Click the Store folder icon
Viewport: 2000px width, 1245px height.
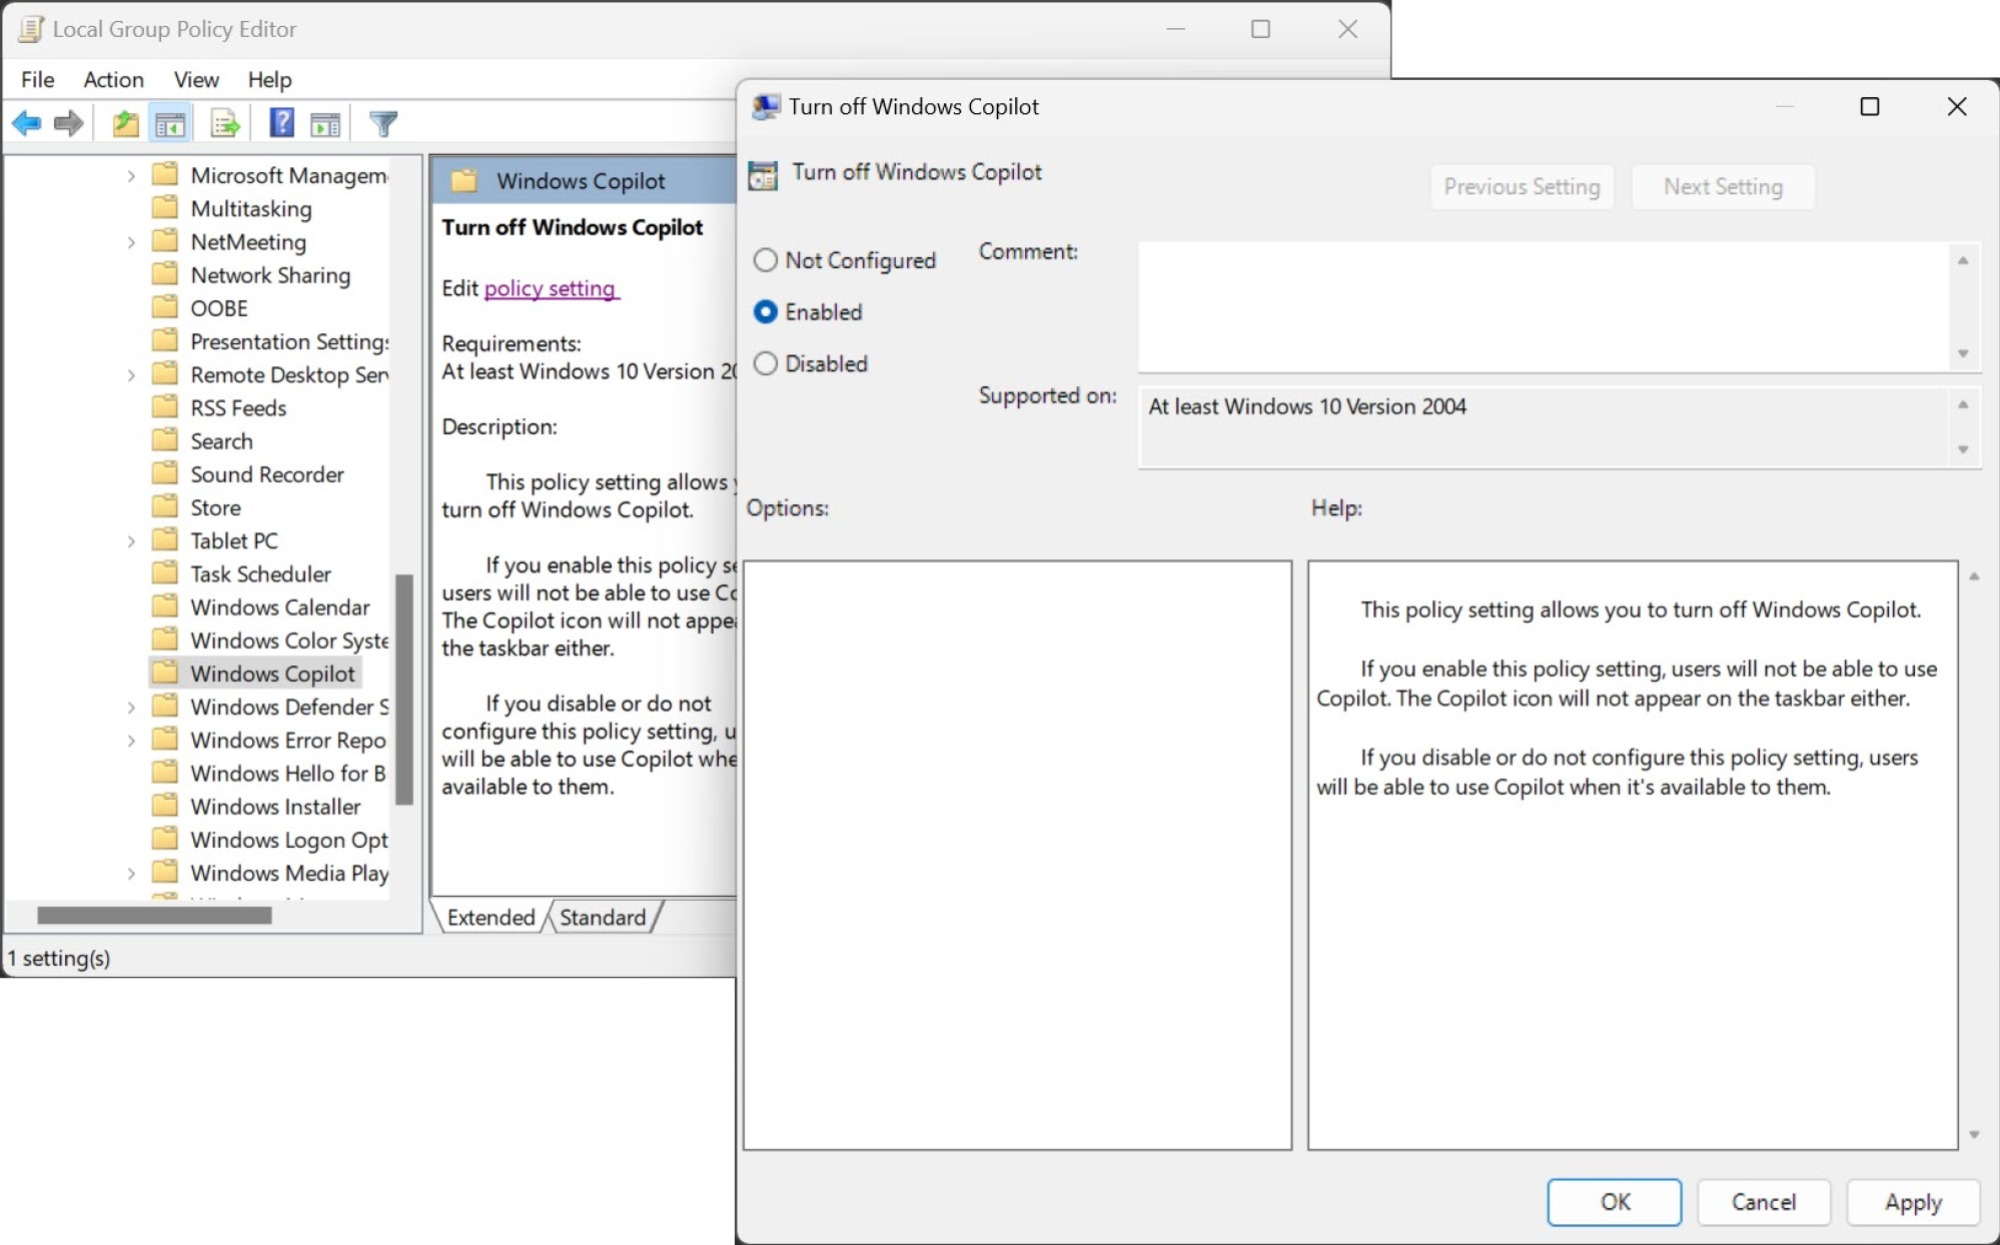[165, 506]
